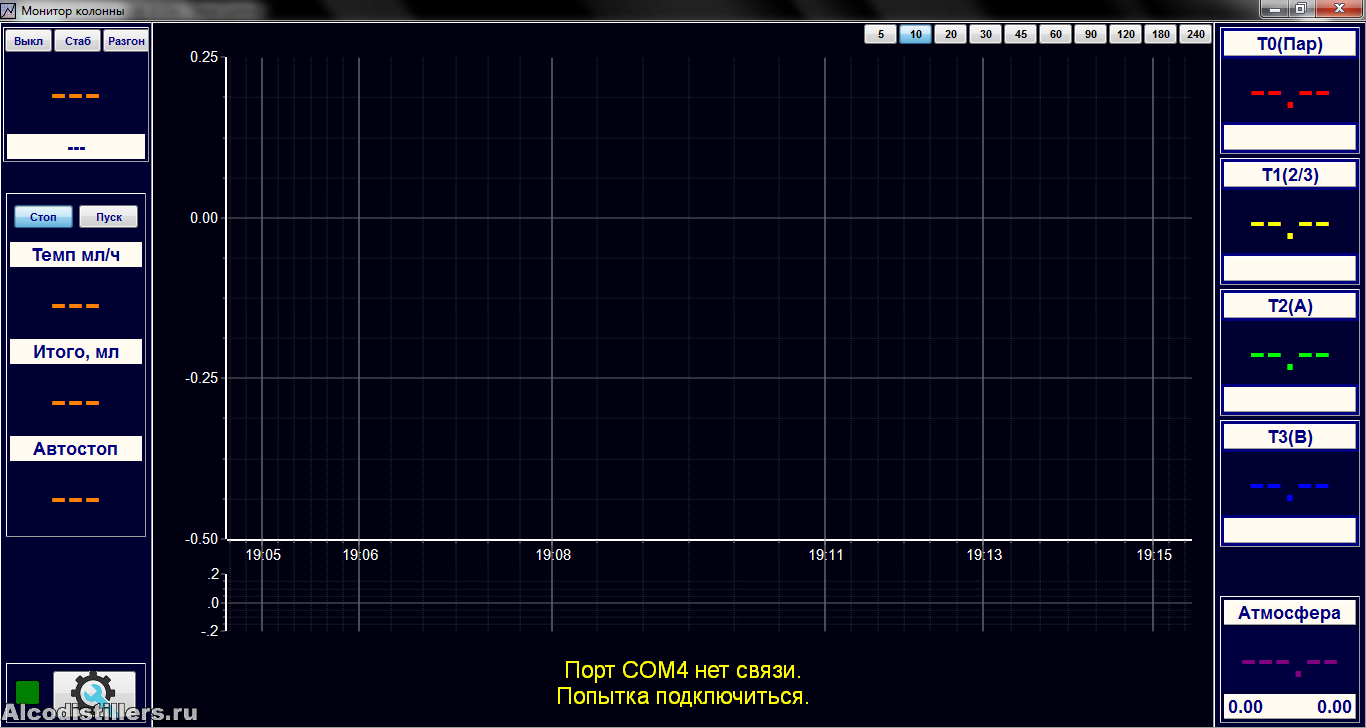Screen dimensions: 1366x728
Task: Select the Разгон mode button
Action: (x=125, y=41)
